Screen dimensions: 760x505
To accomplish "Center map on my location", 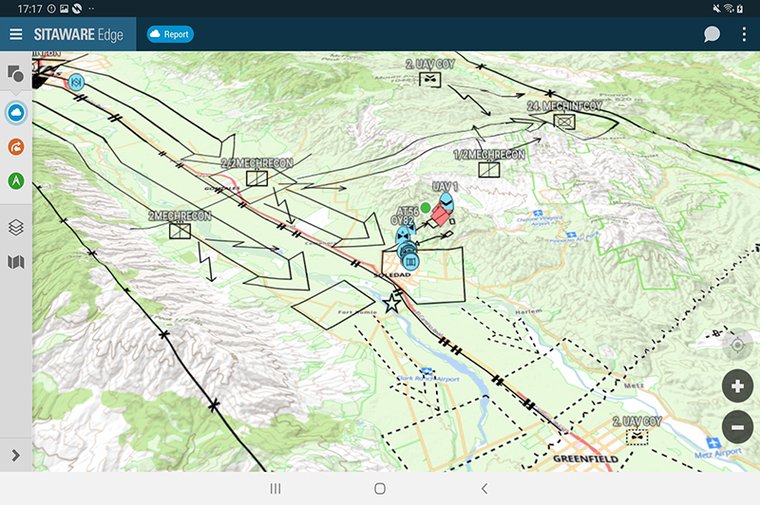I will (x=737, y=345).
